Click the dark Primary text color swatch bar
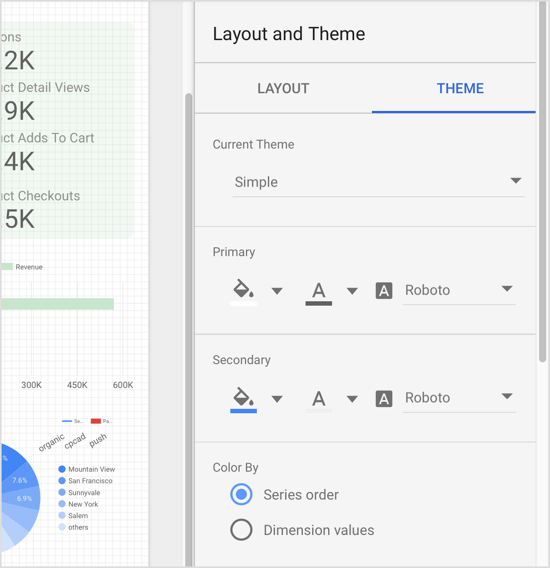This screenshot has height=568, width=550. [319, 304]
